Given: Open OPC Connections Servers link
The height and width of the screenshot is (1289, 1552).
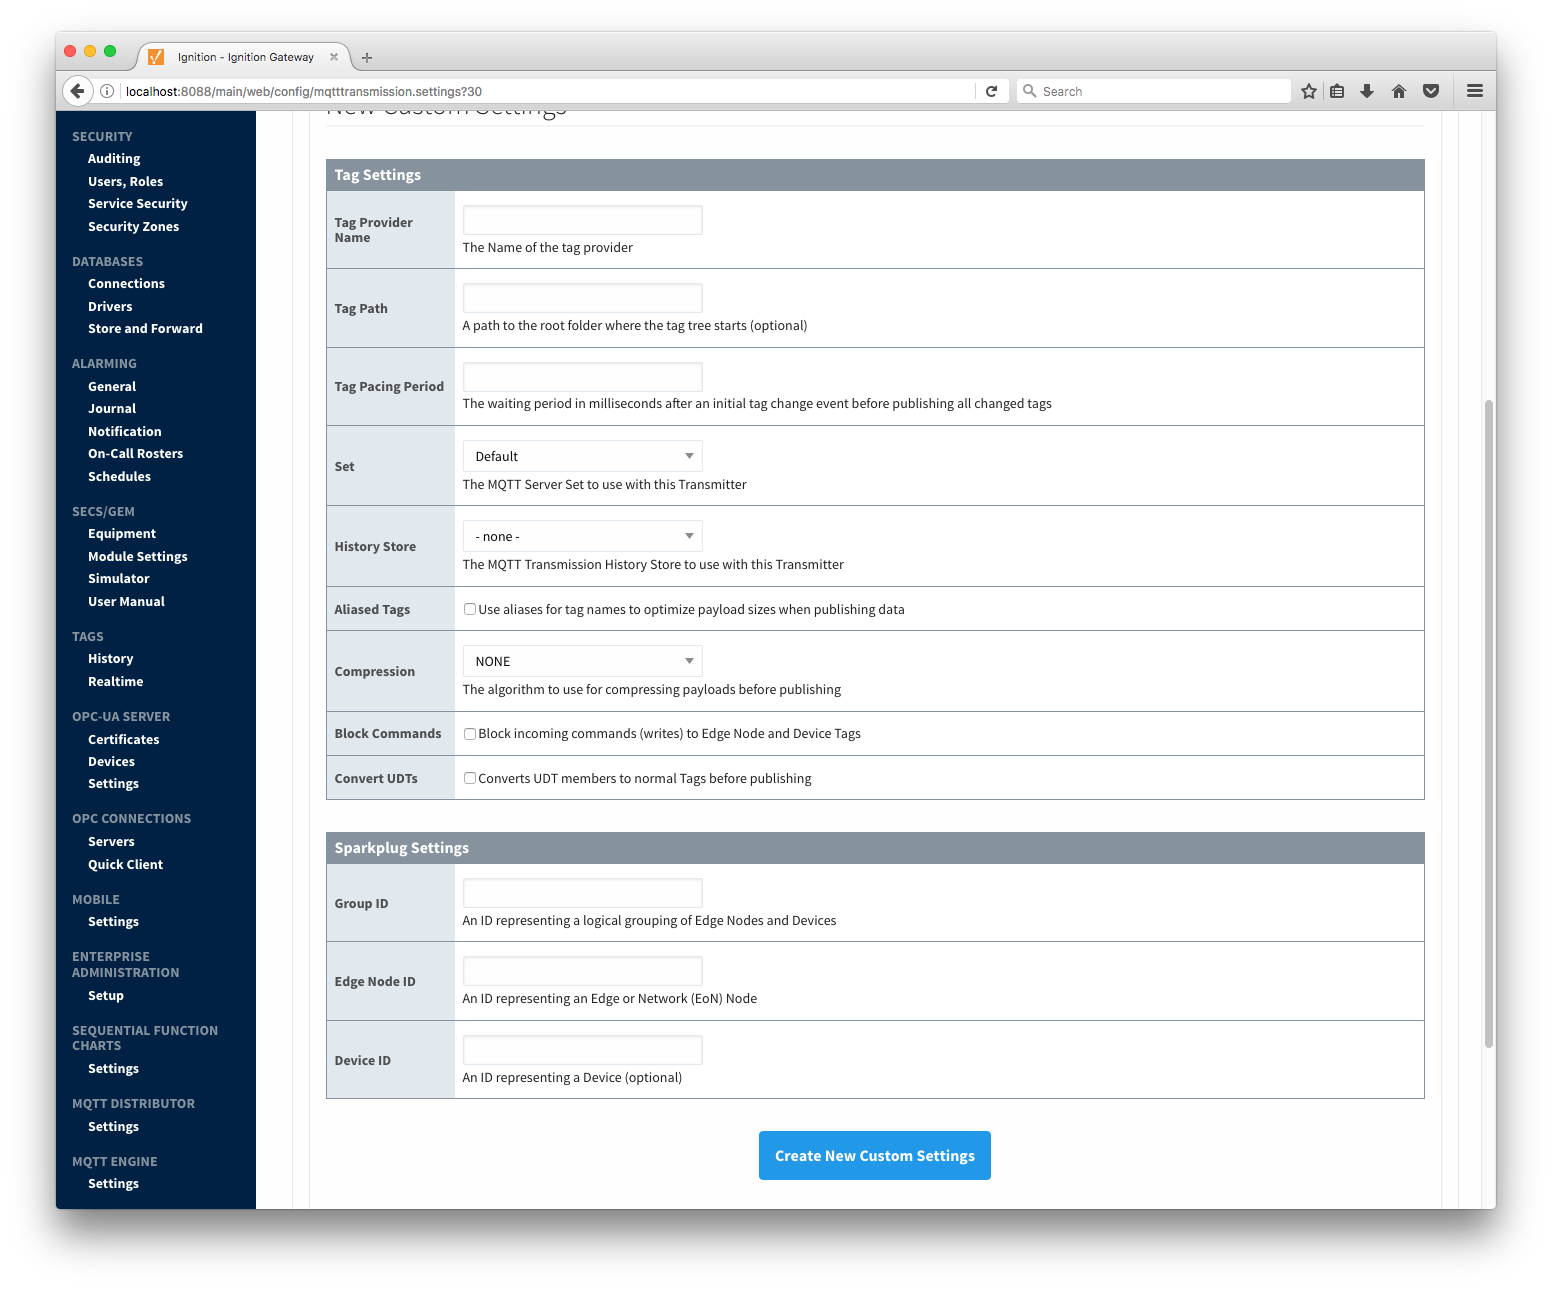Looking at the screenshot, I should pyautogui.click(x=111, y=842).
